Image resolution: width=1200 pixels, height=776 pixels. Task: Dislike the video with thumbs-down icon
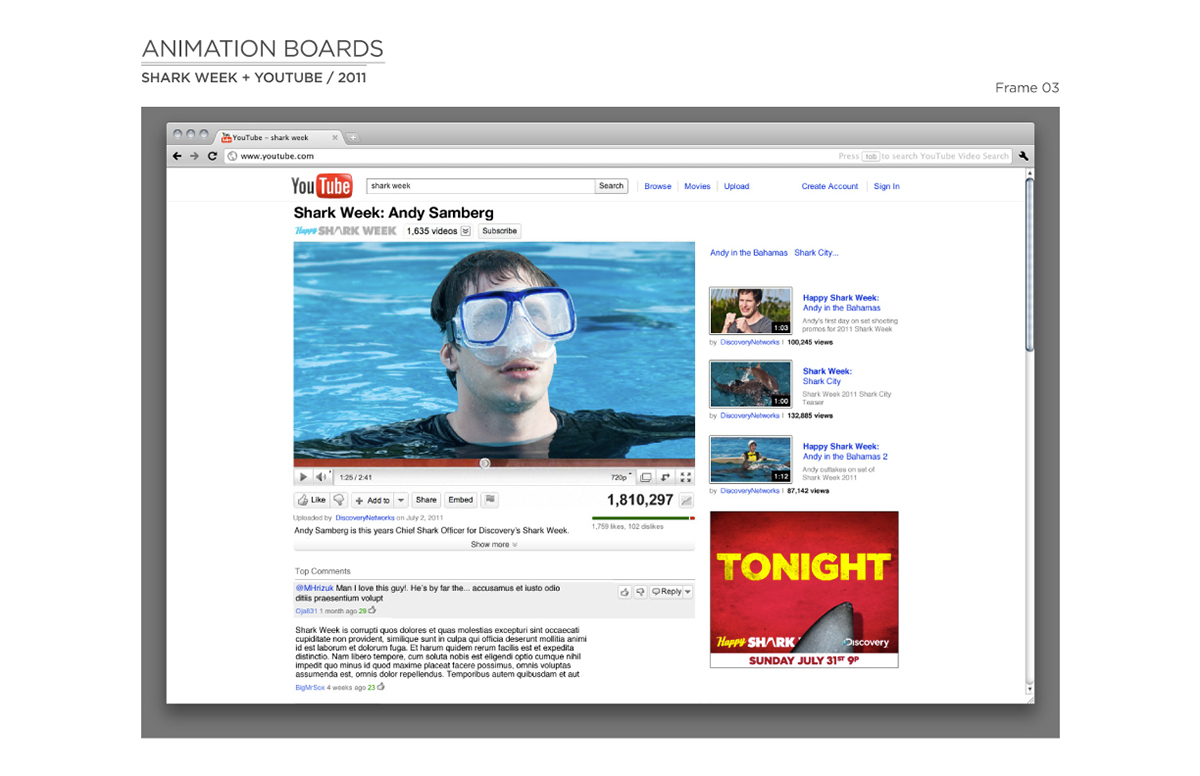tap(339, 500)
